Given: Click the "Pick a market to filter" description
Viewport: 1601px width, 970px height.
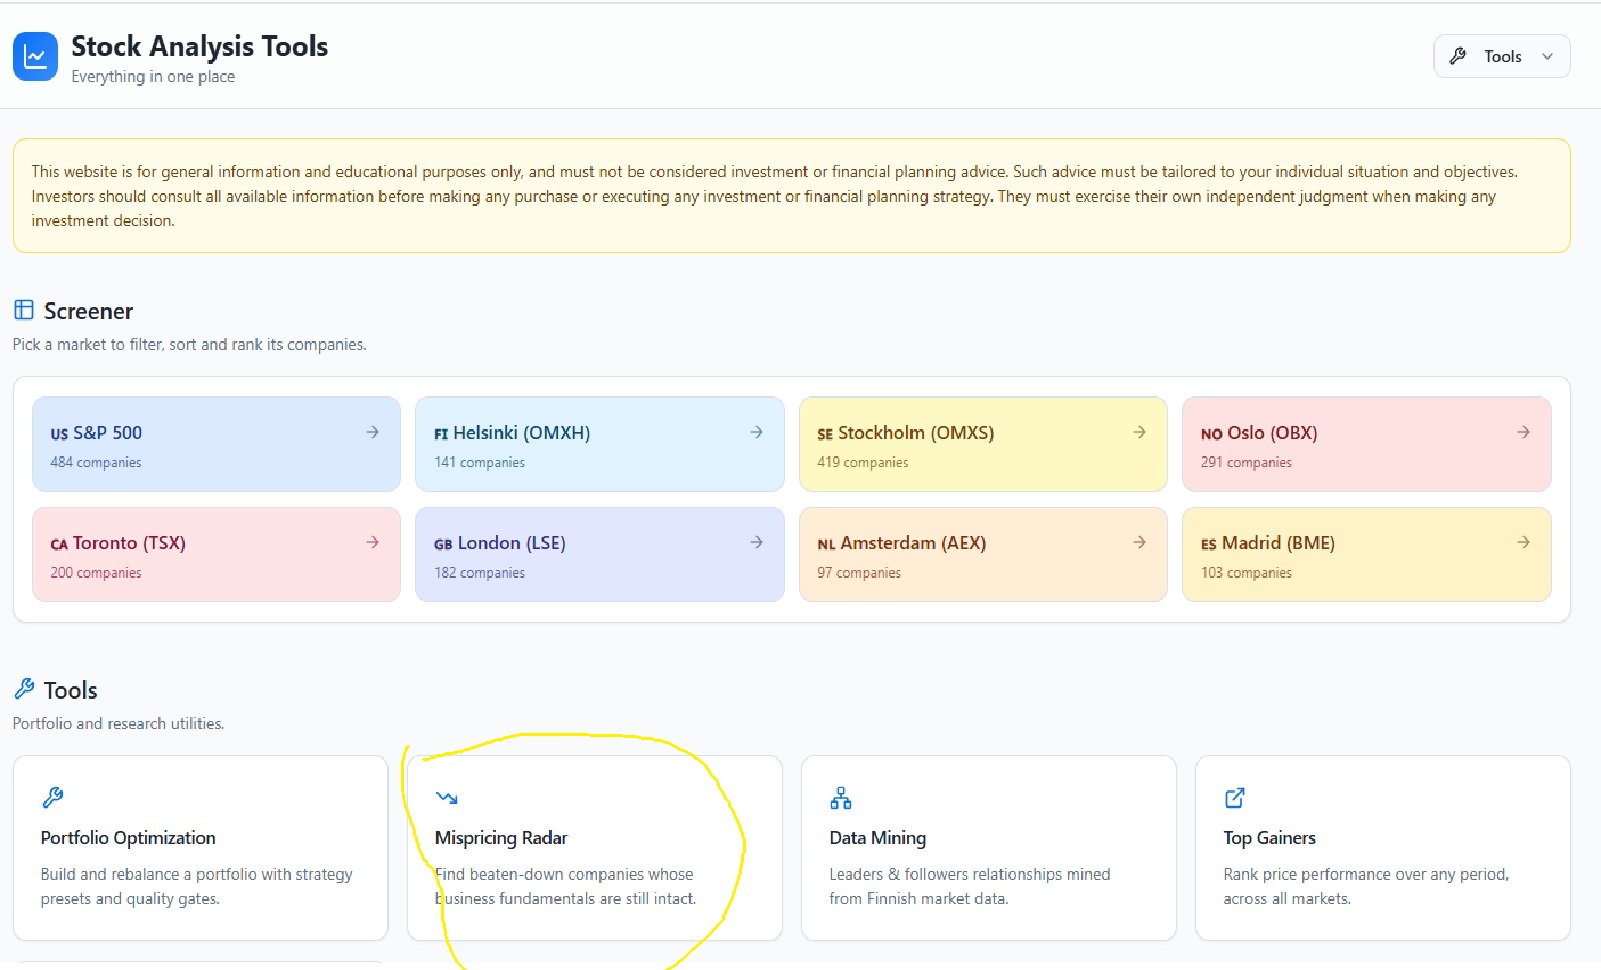Looking at the screenshot, I should pyautogui.click(x=189, y=344).
